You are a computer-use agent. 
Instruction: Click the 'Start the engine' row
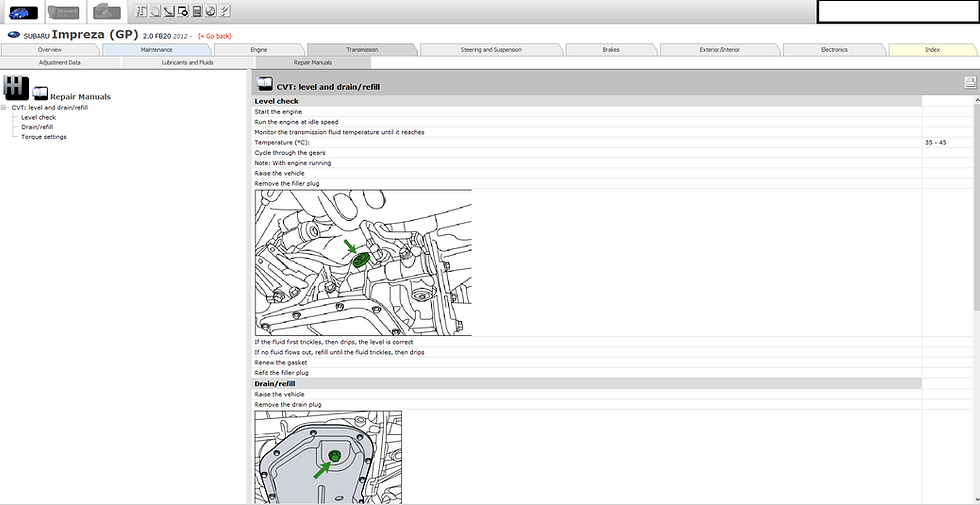[x=587, y=112]
